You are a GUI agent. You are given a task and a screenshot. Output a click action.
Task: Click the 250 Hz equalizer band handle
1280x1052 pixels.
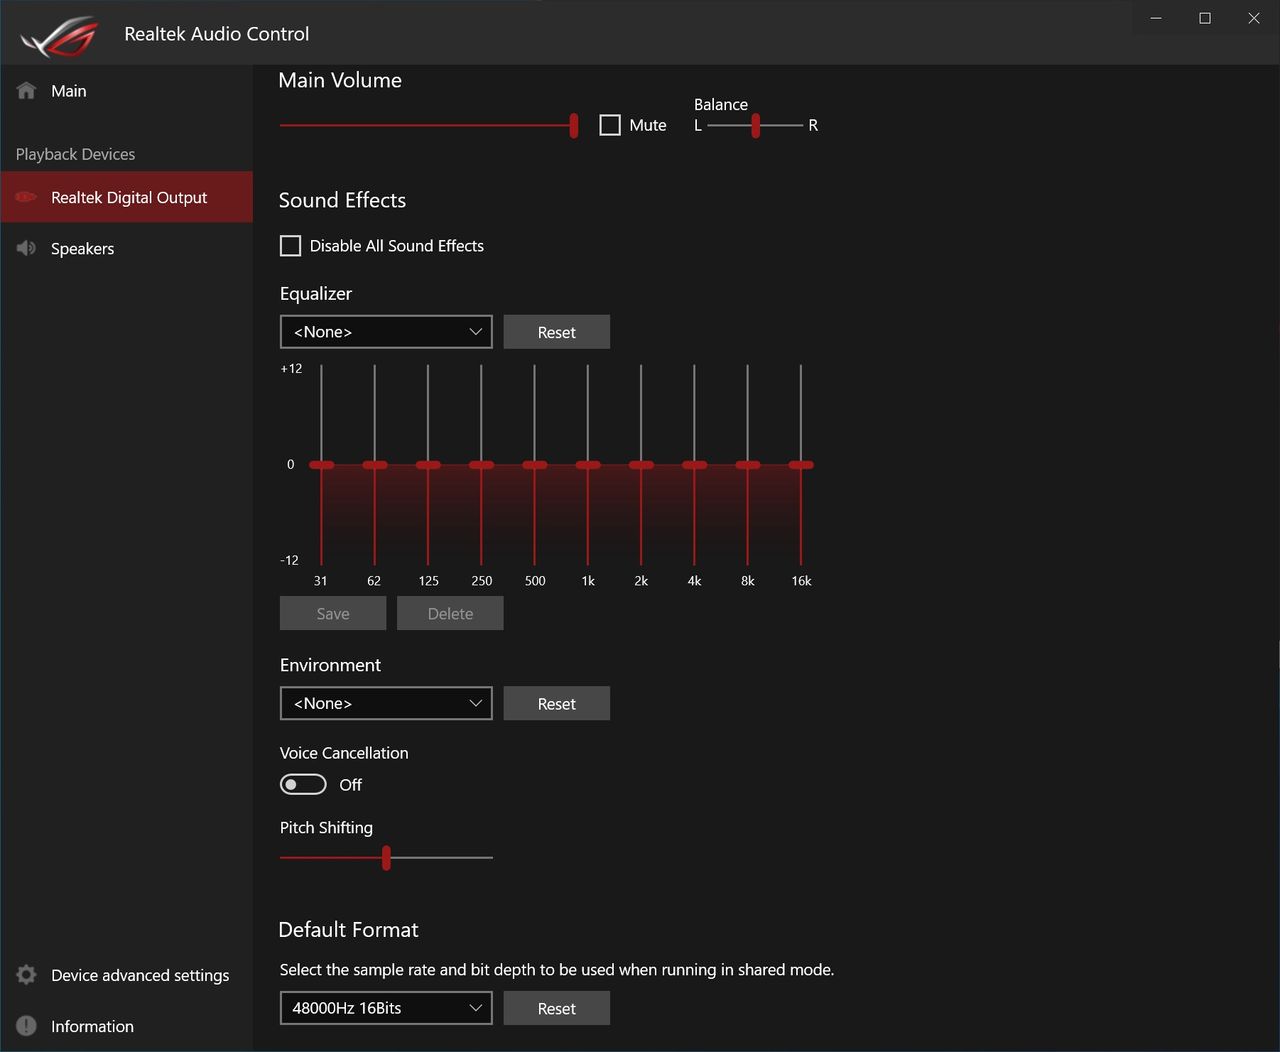[x=482, y=465]
